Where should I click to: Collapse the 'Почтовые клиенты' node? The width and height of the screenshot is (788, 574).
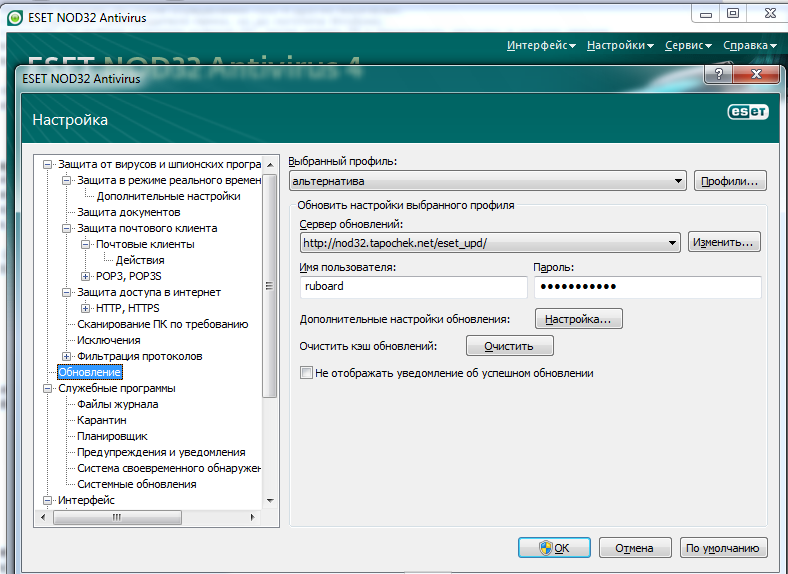point(85,244)
